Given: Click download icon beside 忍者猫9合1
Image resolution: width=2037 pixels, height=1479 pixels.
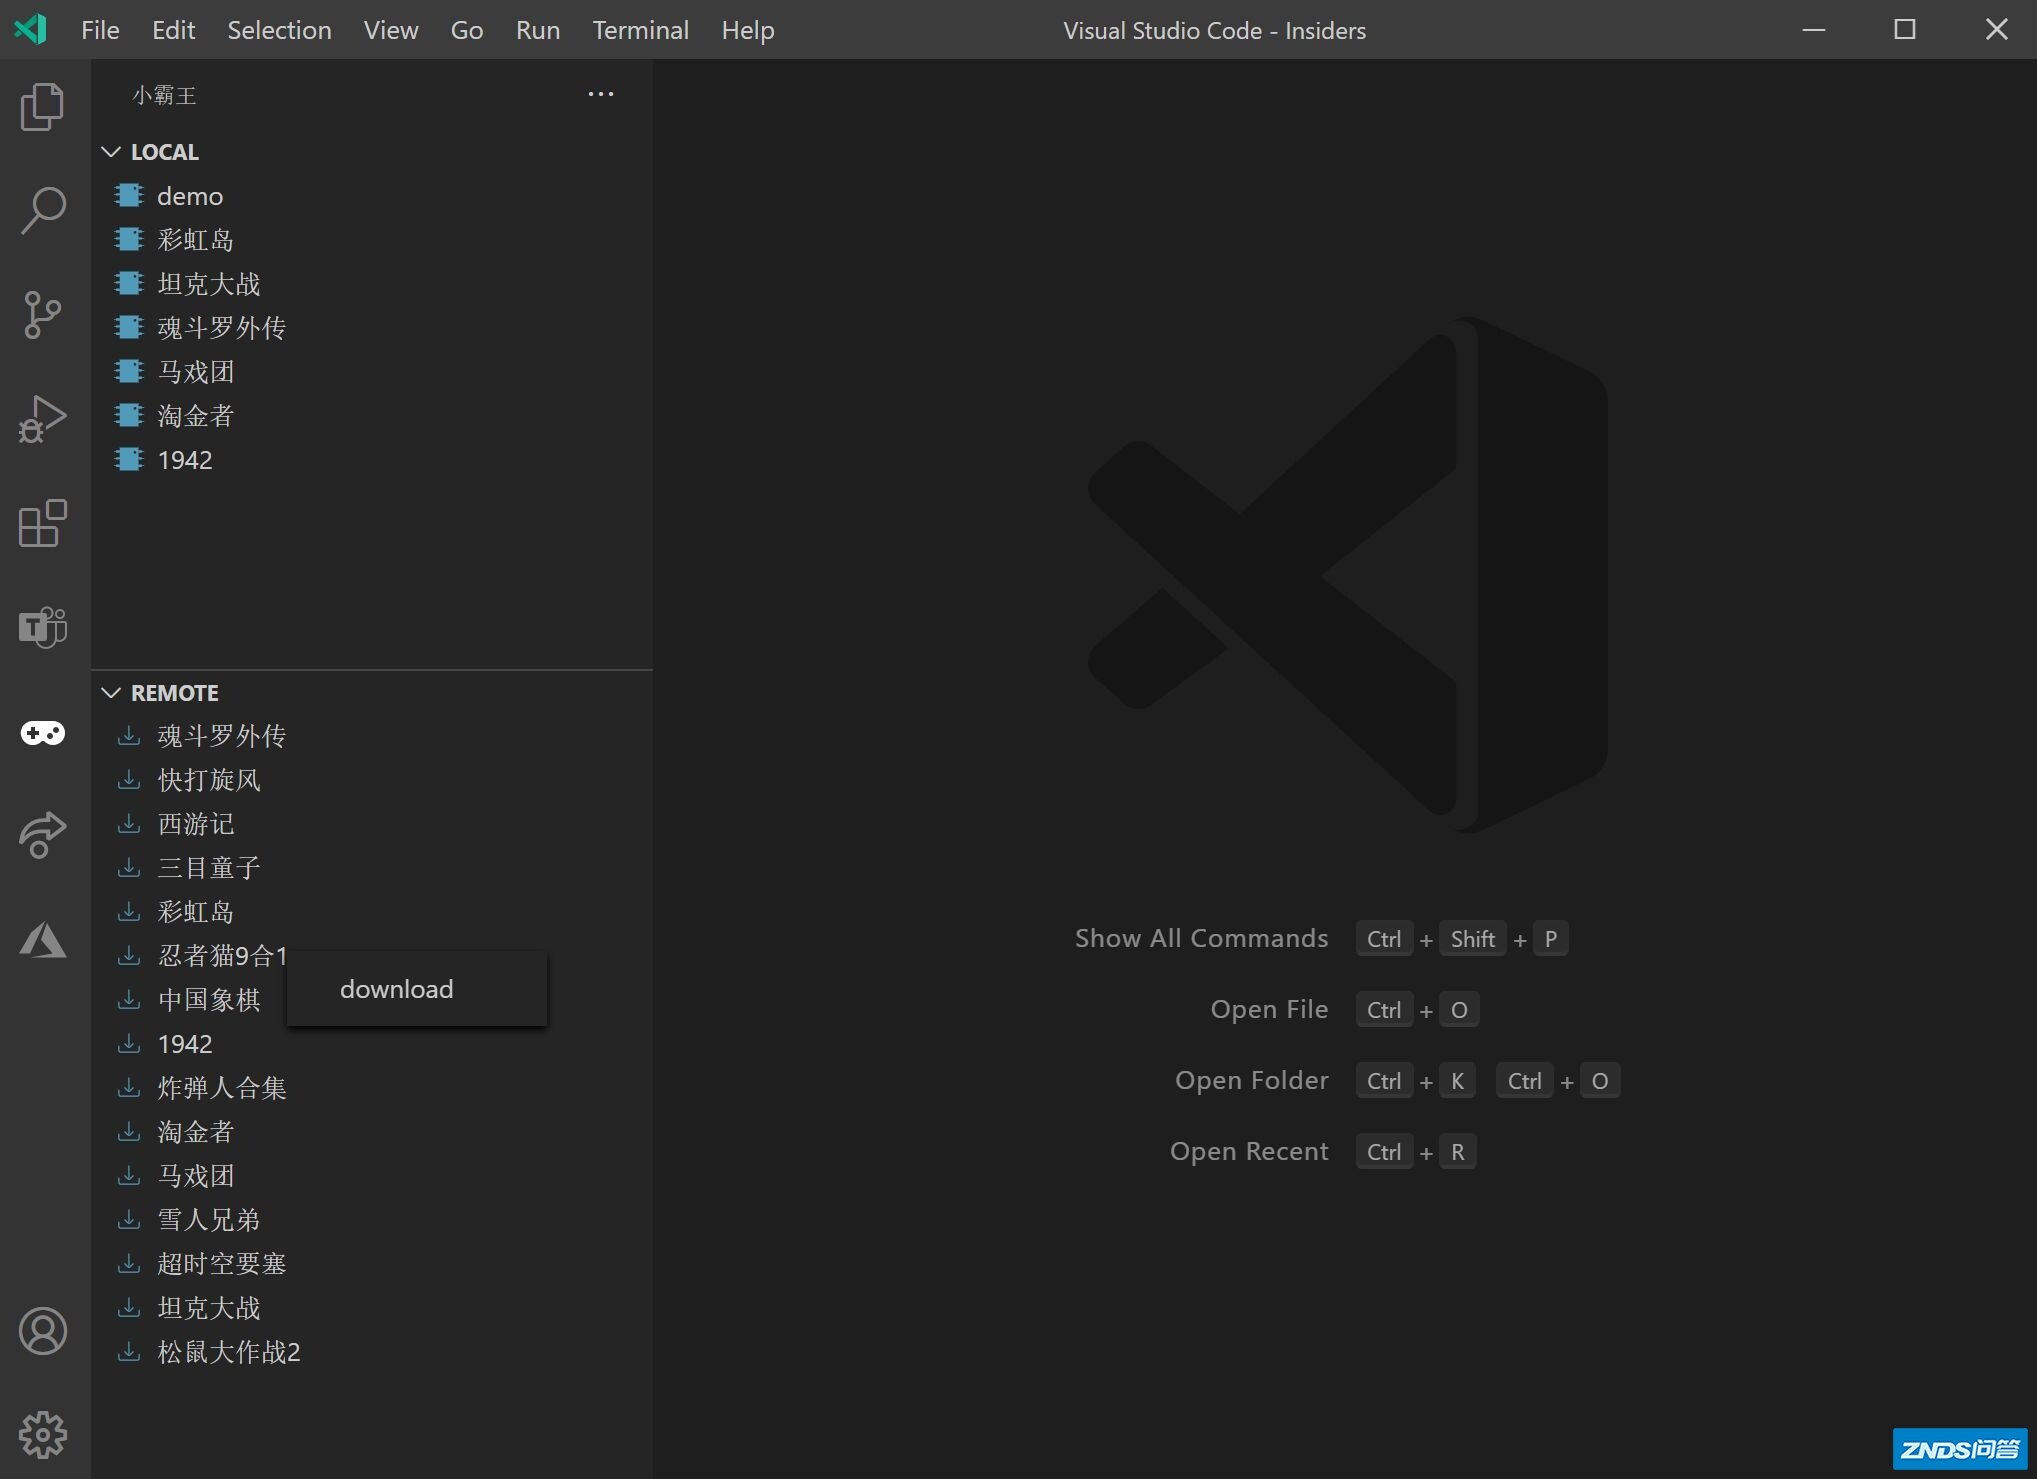Looking at the screenshot, I should [x=129, y=955].
